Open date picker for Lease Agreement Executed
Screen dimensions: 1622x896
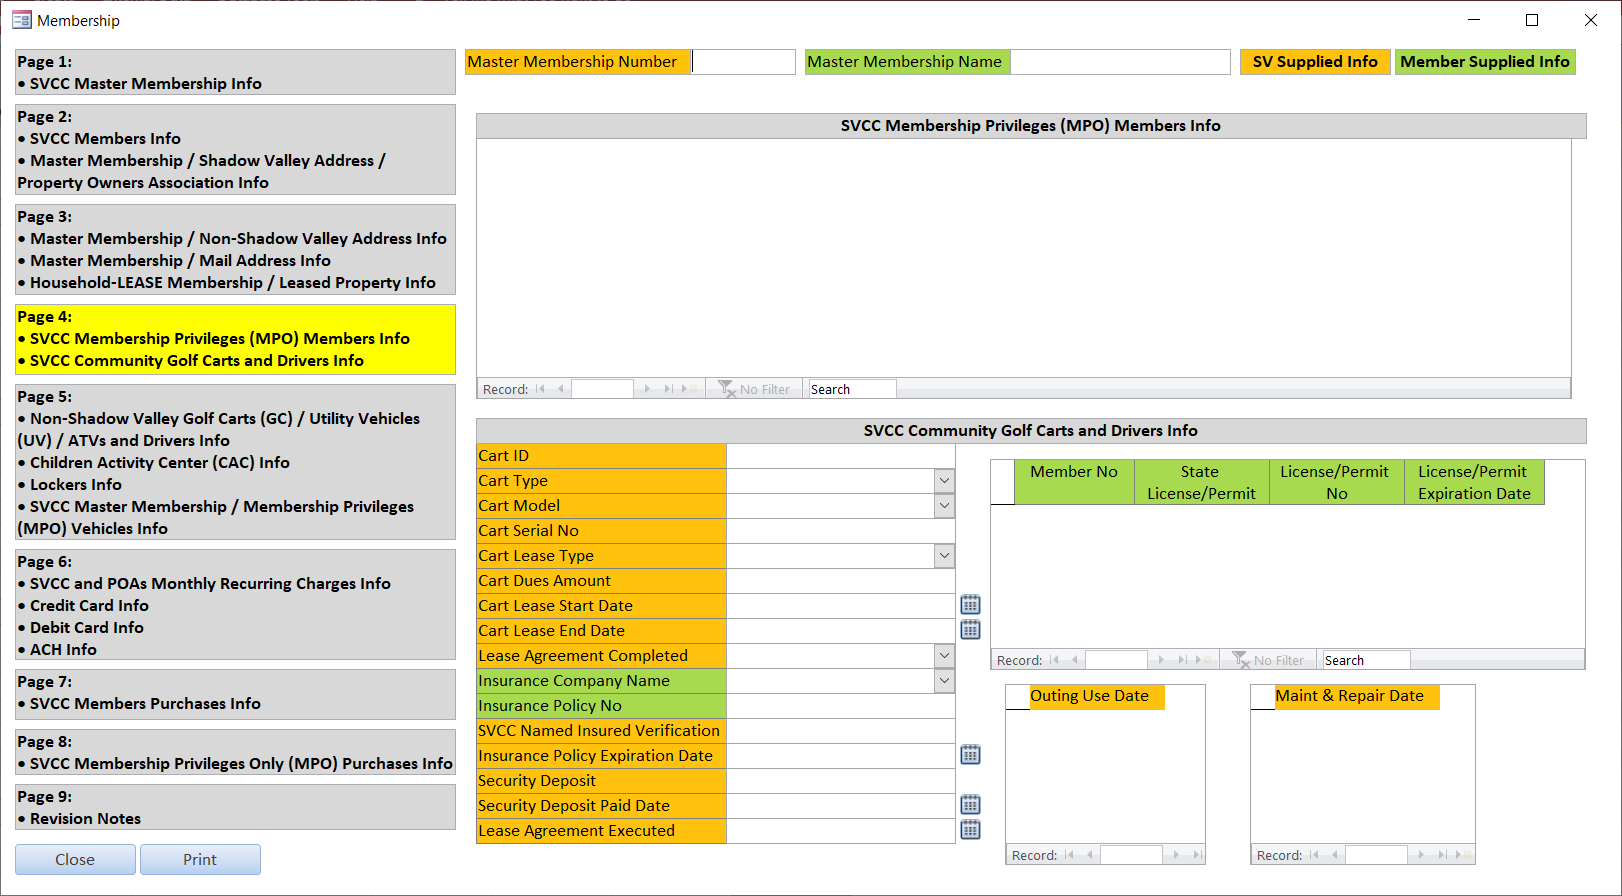point(970,830)
